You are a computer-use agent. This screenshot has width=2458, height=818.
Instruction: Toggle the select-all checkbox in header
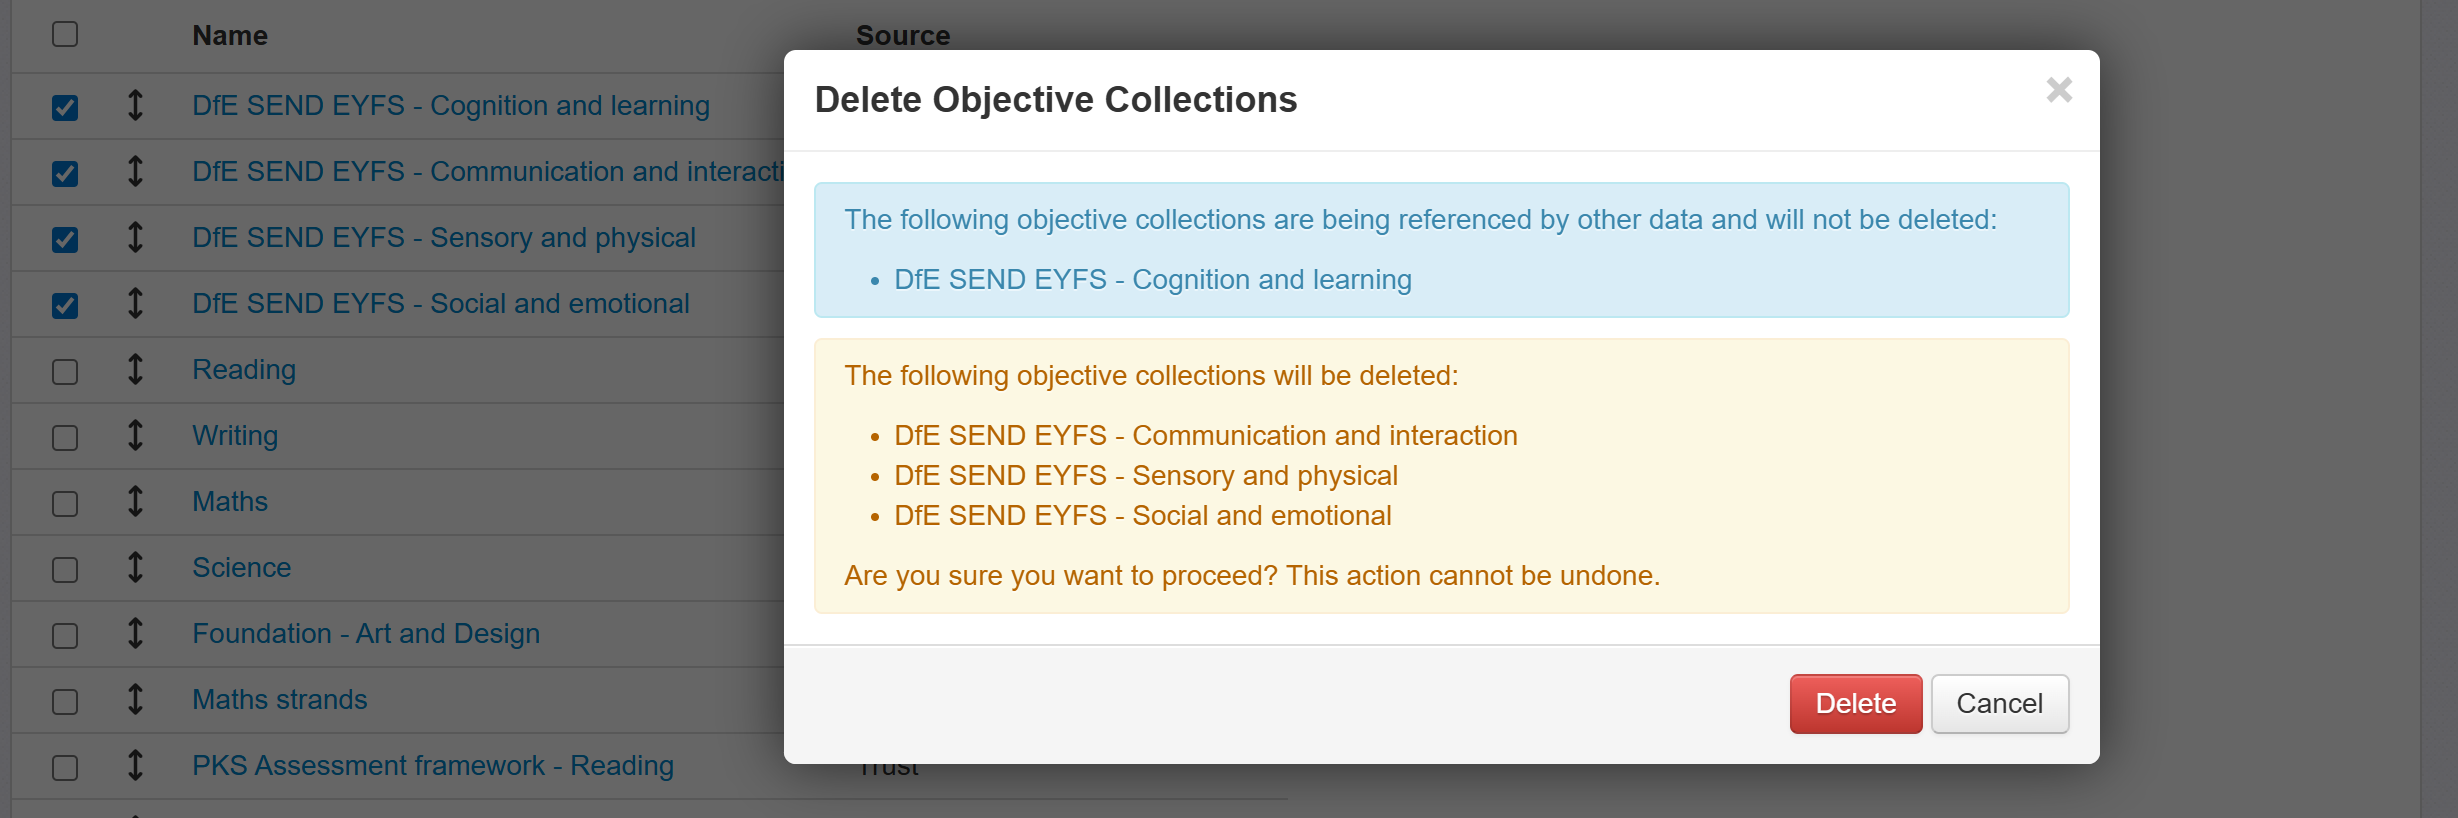[65, 34]
